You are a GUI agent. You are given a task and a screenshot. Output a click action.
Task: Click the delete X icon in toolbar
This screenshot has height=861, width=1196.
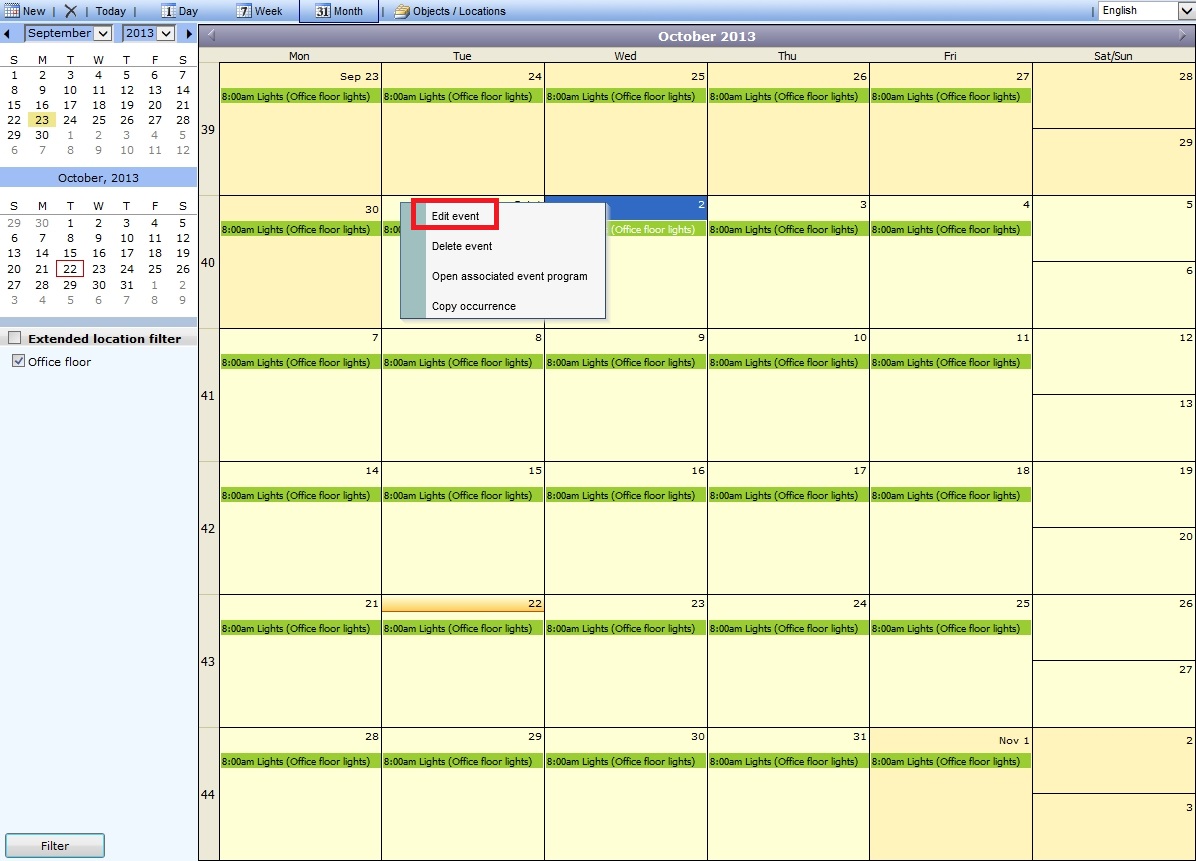tap(70, 11)
